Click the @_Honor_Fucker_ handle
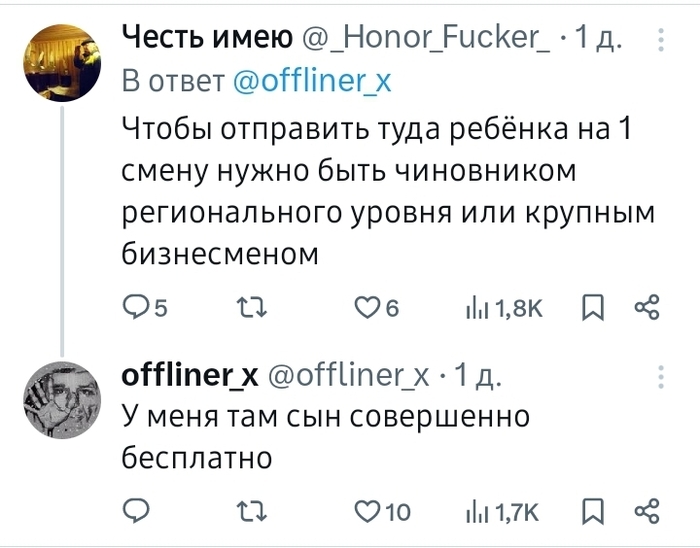 pyautogui.click(x=425, y=40)
